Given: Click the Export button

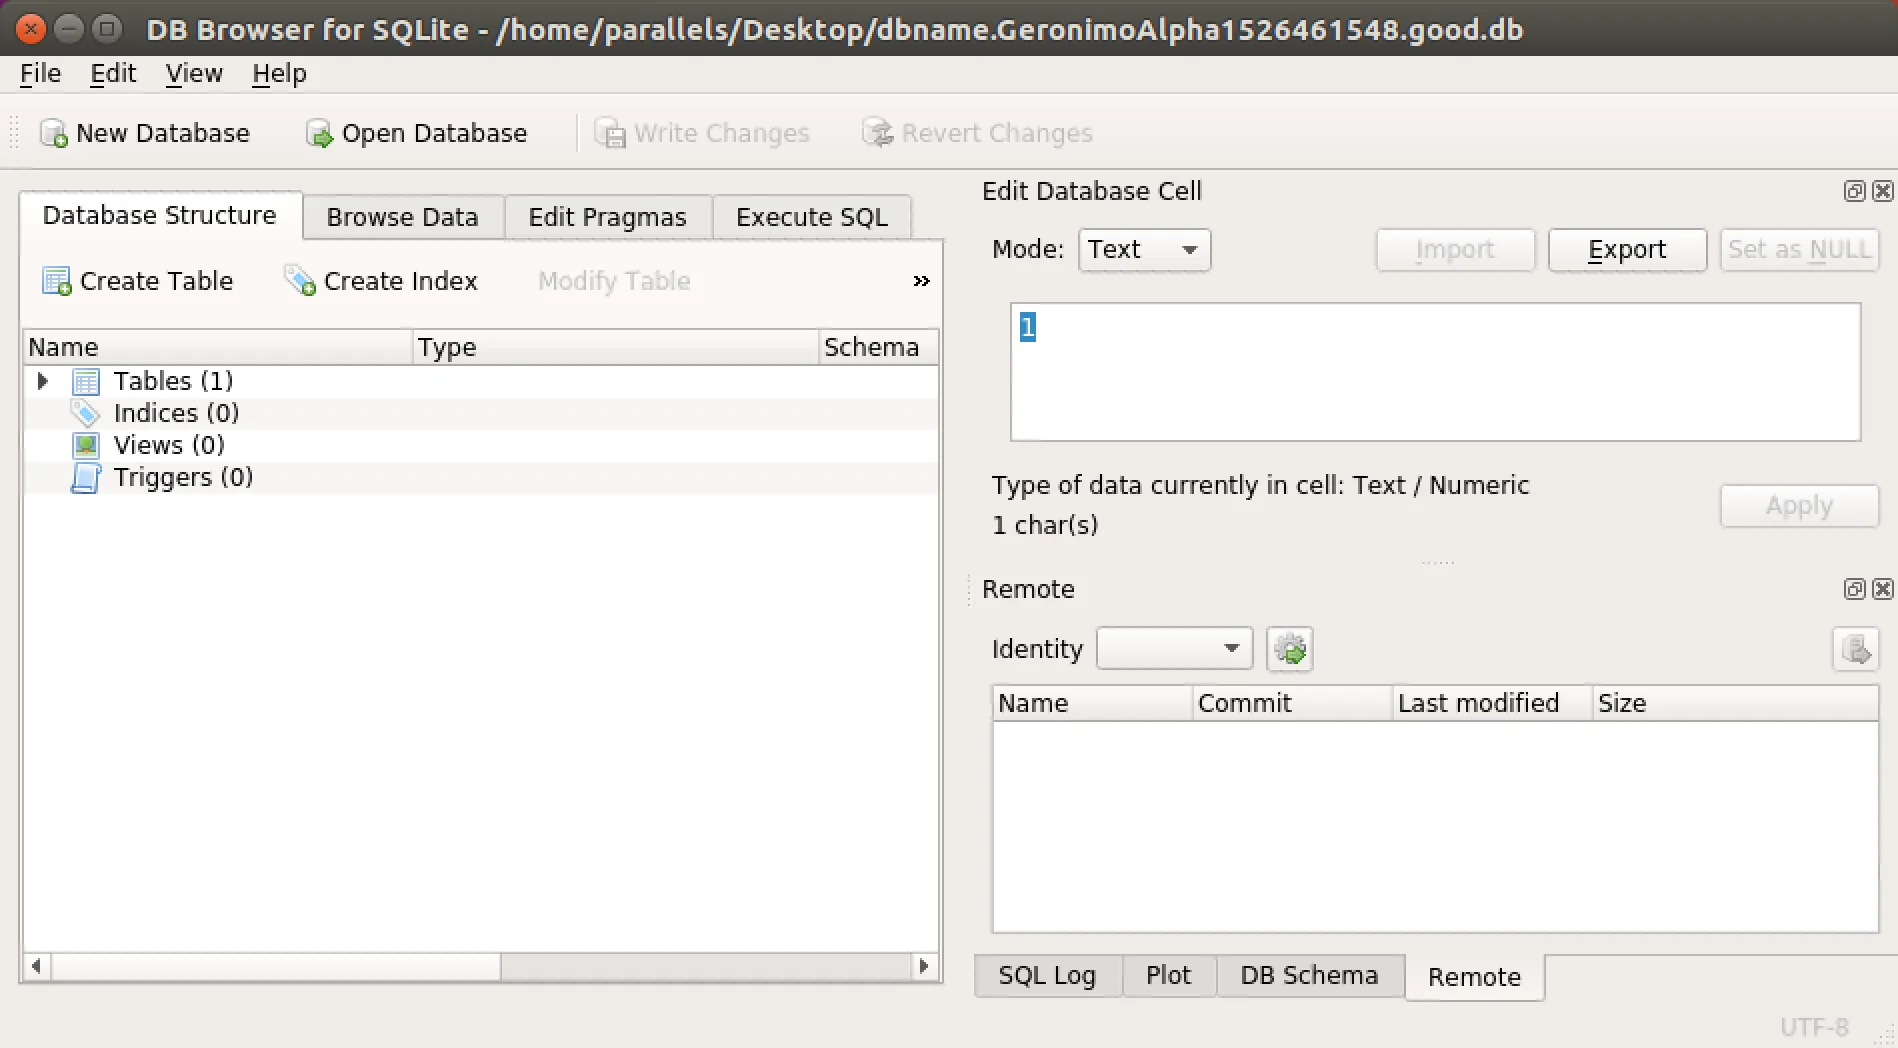Looking at the screenshot, I should 1627,249.
